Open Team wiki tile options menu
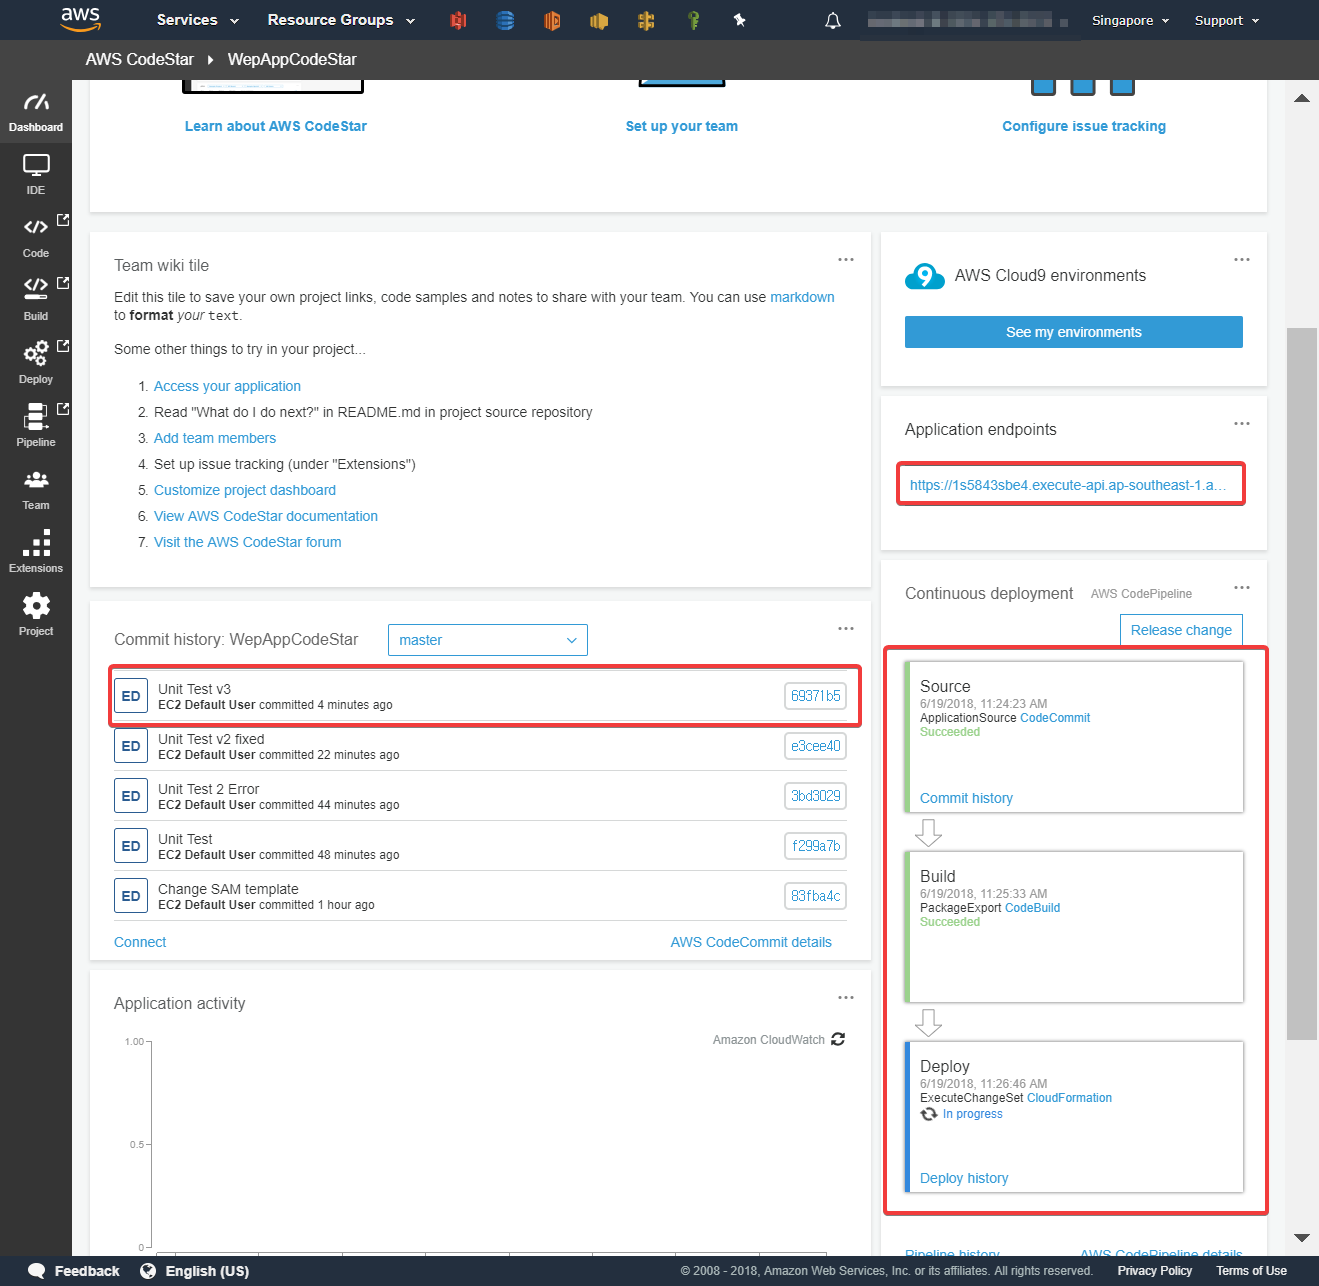The height and width of the screenshot is (1286, 1319). pyautogui.click(x=846, y=260)
